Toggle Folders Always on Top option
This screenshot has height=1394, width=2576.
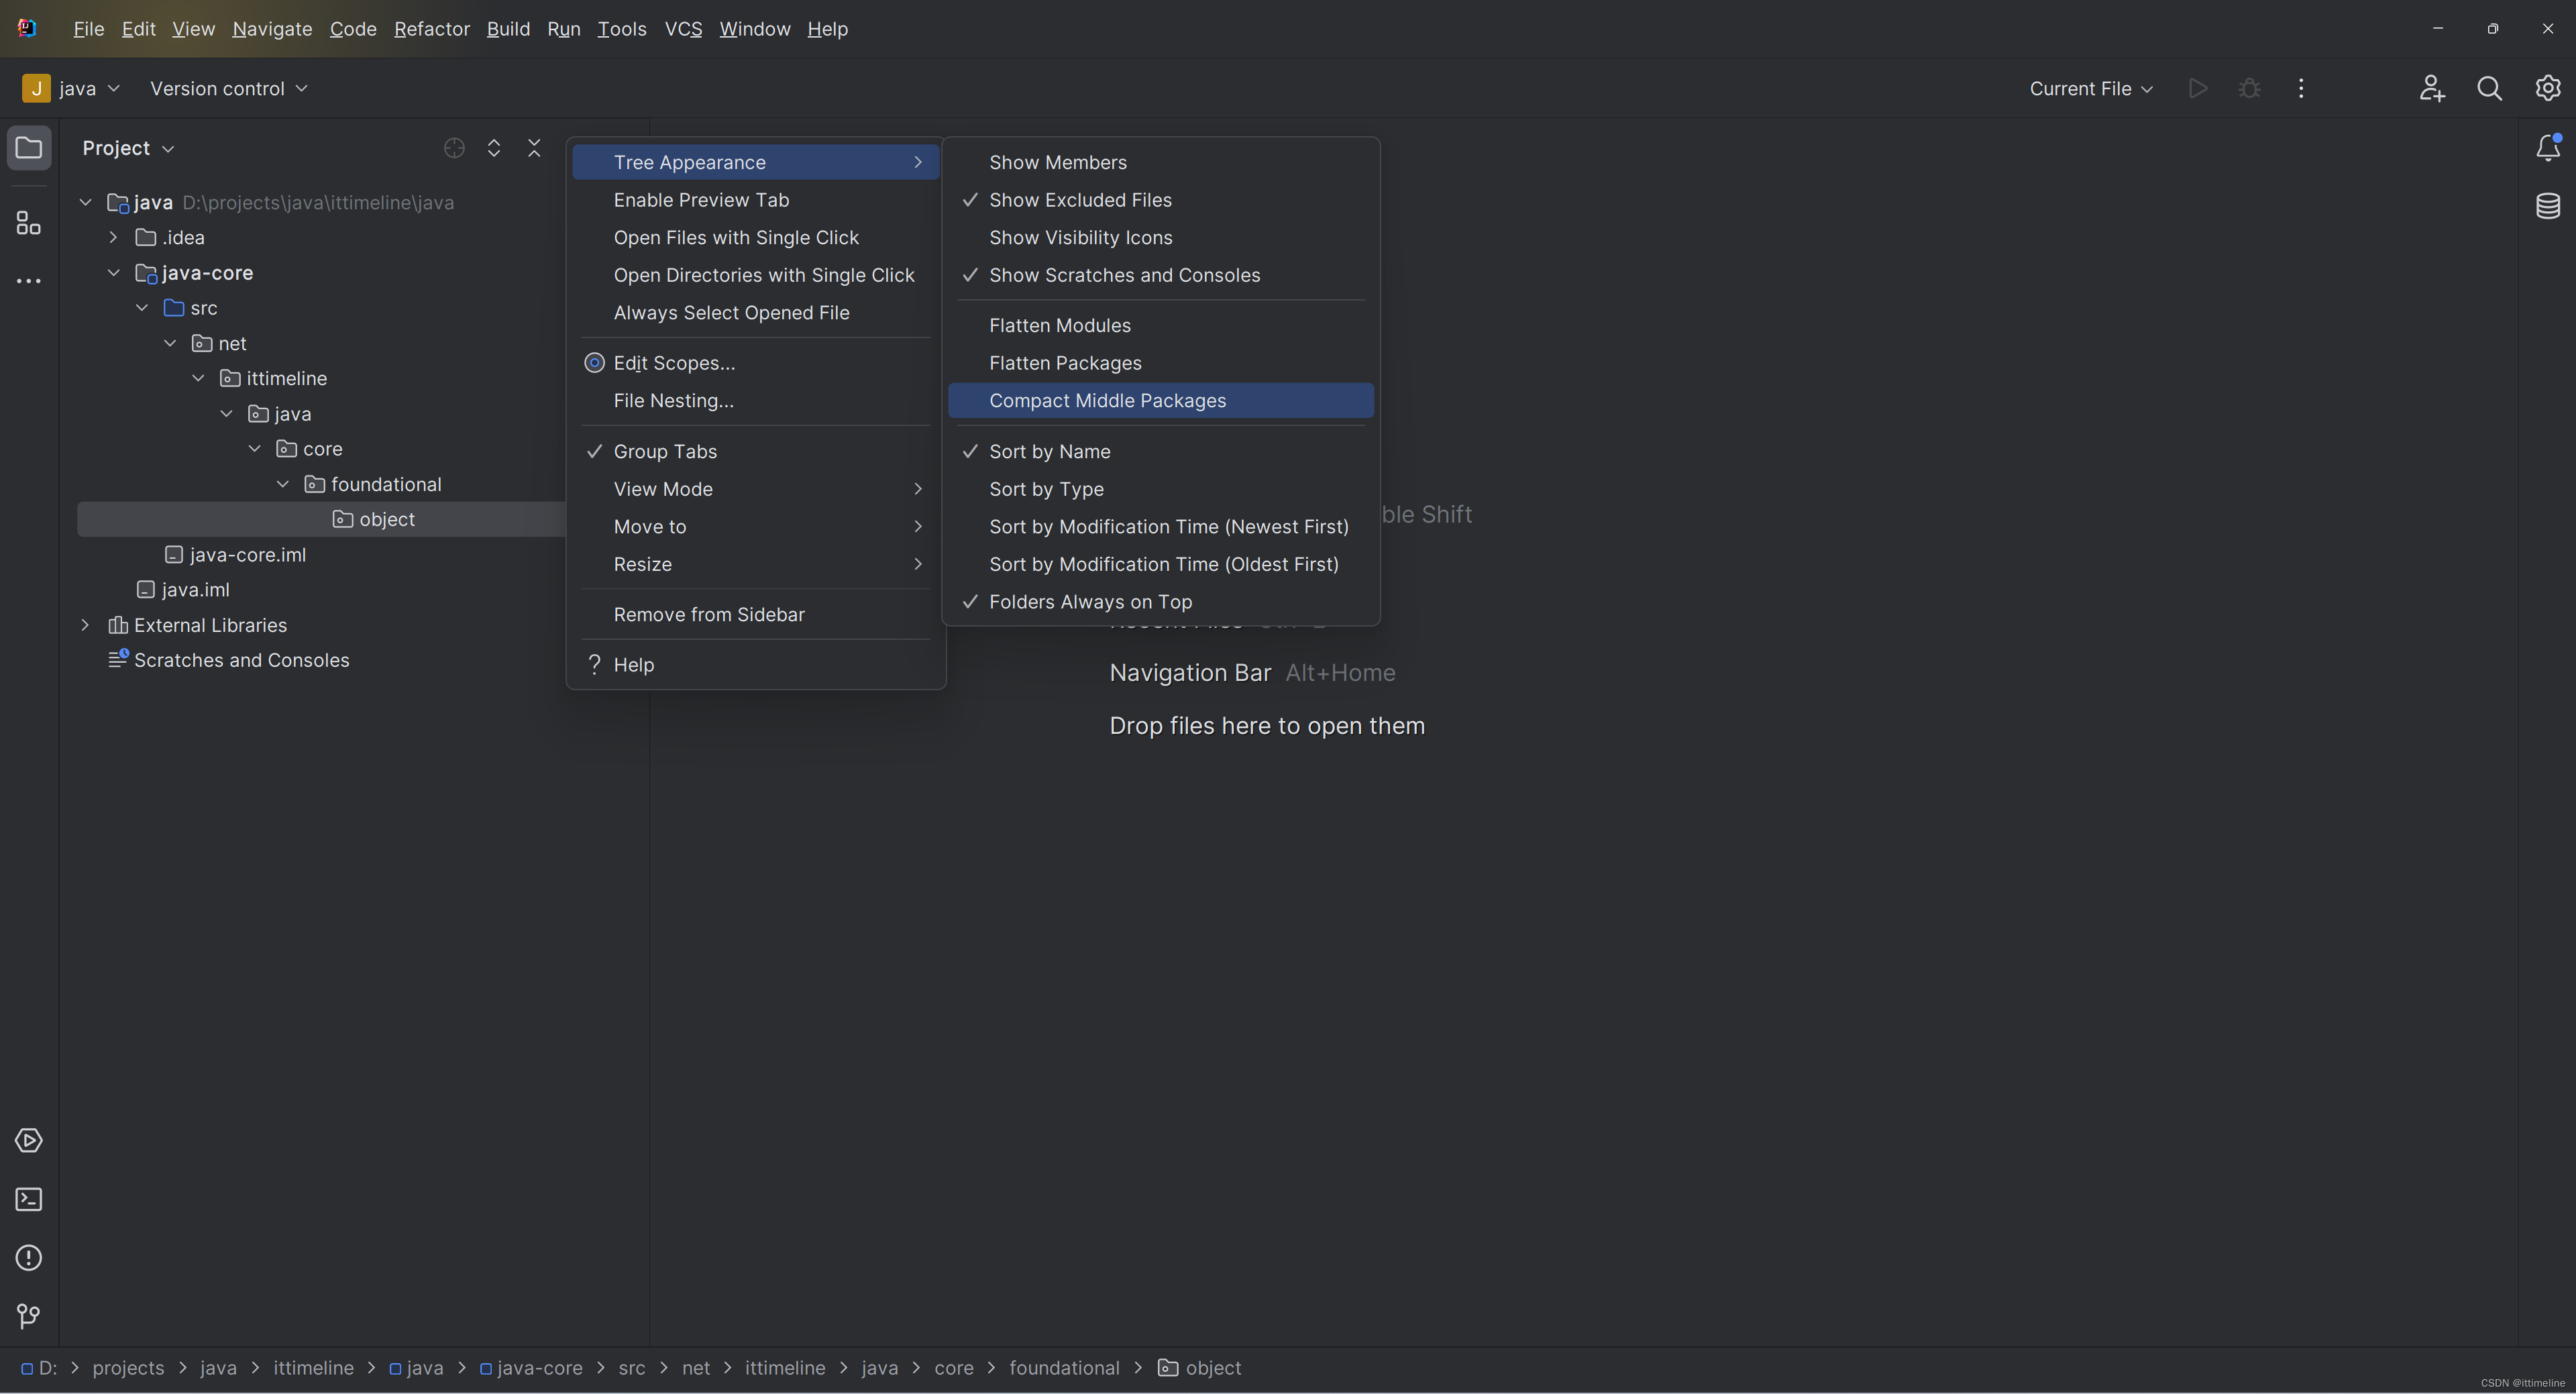pos(1161,602)
